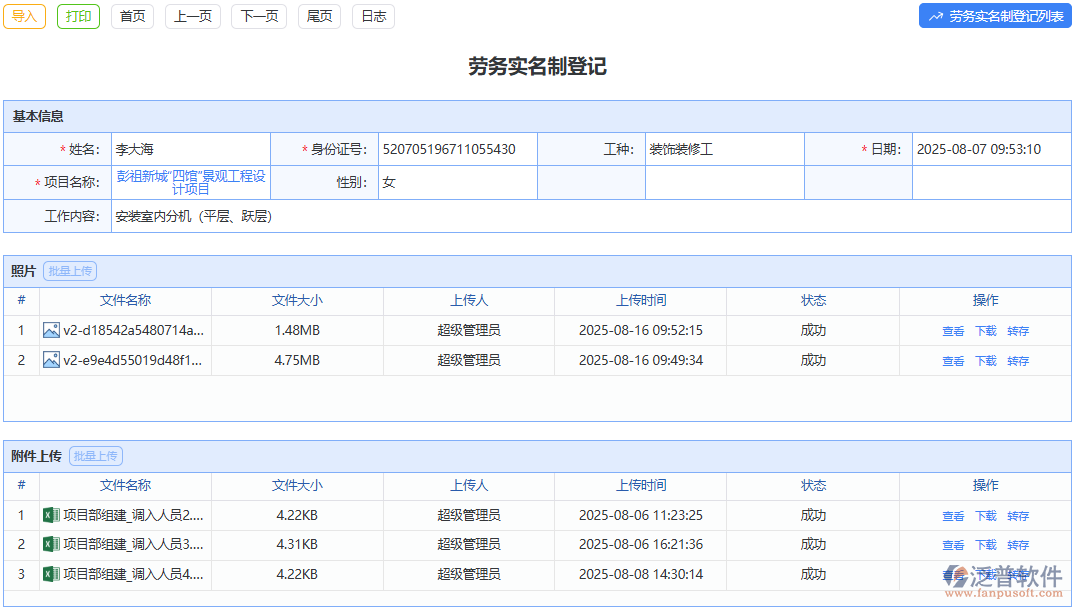Viewport: 1073px width, 609px height.
Task: Click the image icon beside v2-e9e4d55019d48f1 file
Action: click(x=51, y=360)
